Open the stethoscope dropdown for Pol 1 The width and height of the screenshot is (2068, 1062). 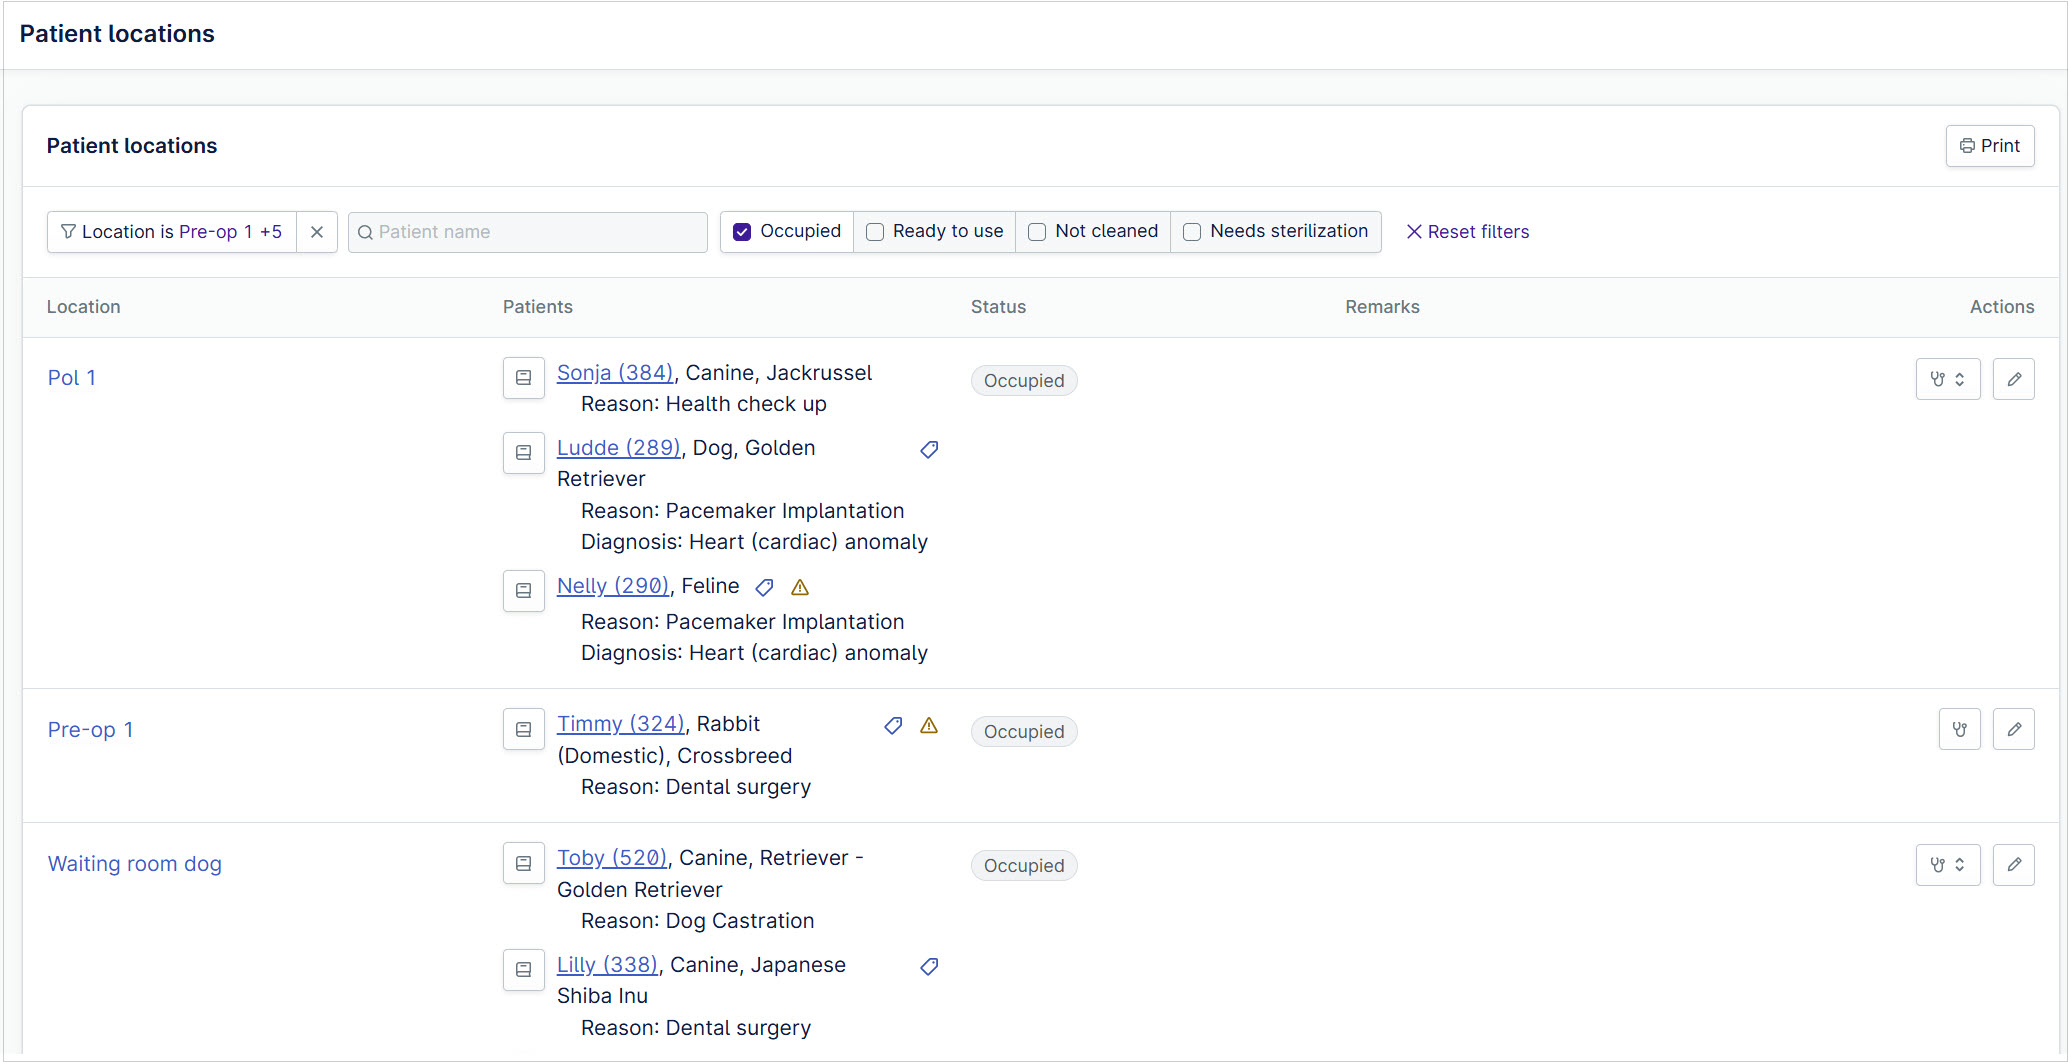click(1948, 379)
